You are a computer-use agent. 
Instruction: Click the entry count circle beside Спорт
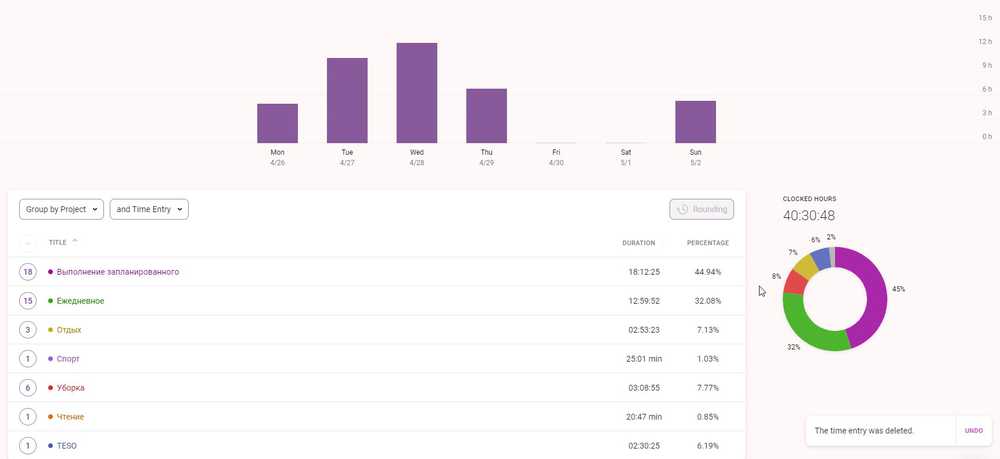[28, 358]
